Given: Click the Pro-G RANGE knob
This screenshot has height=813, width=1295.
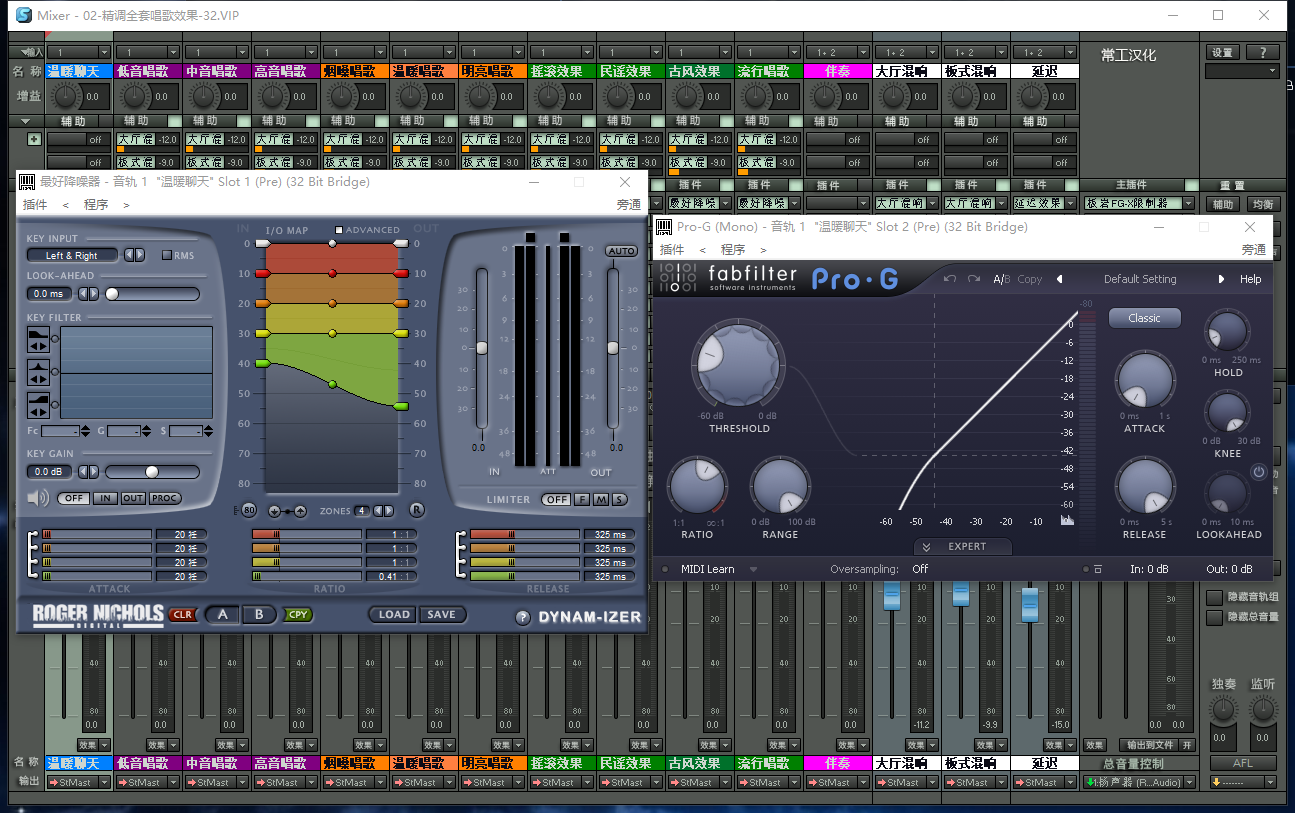Looking at the screenshot, I should [780, 488].
